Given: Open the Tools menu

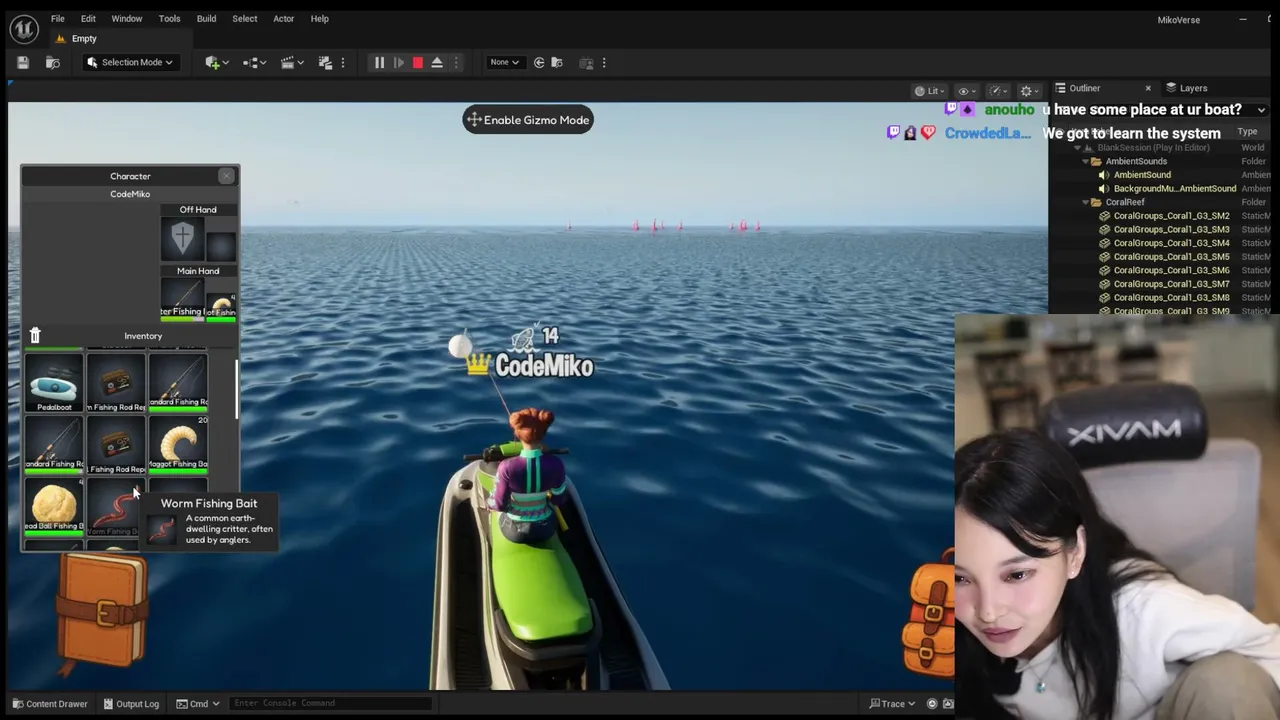Looking at the screenshot, I should (169, 19).
